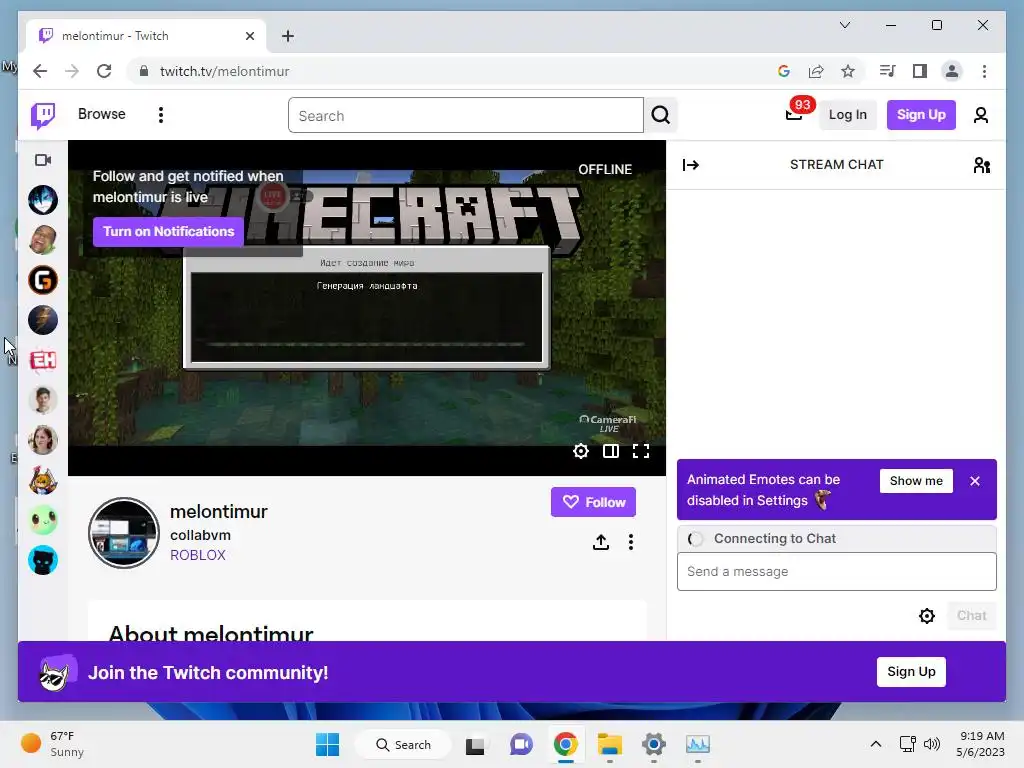Open the first sidebar channel avatar with blue hair
Screen dimensions: 1024x768
[x=43, y=200]
